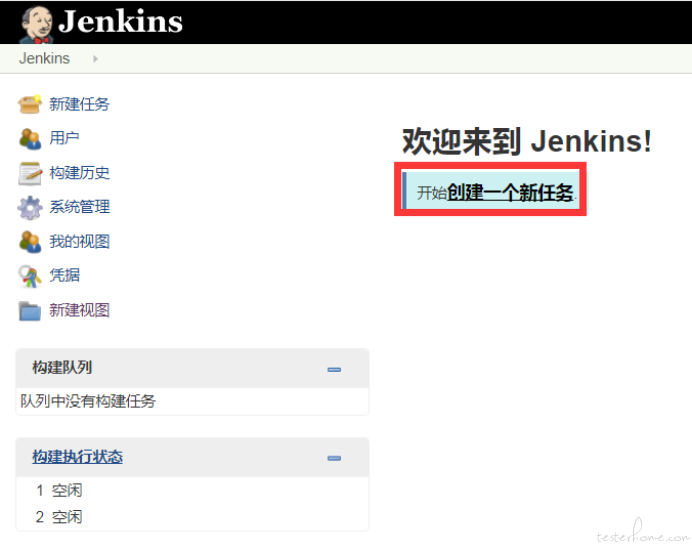Screen dimensions: 692x552
Task: Click the Jenkins breadcrumb link
Action: tap(44, 58)
